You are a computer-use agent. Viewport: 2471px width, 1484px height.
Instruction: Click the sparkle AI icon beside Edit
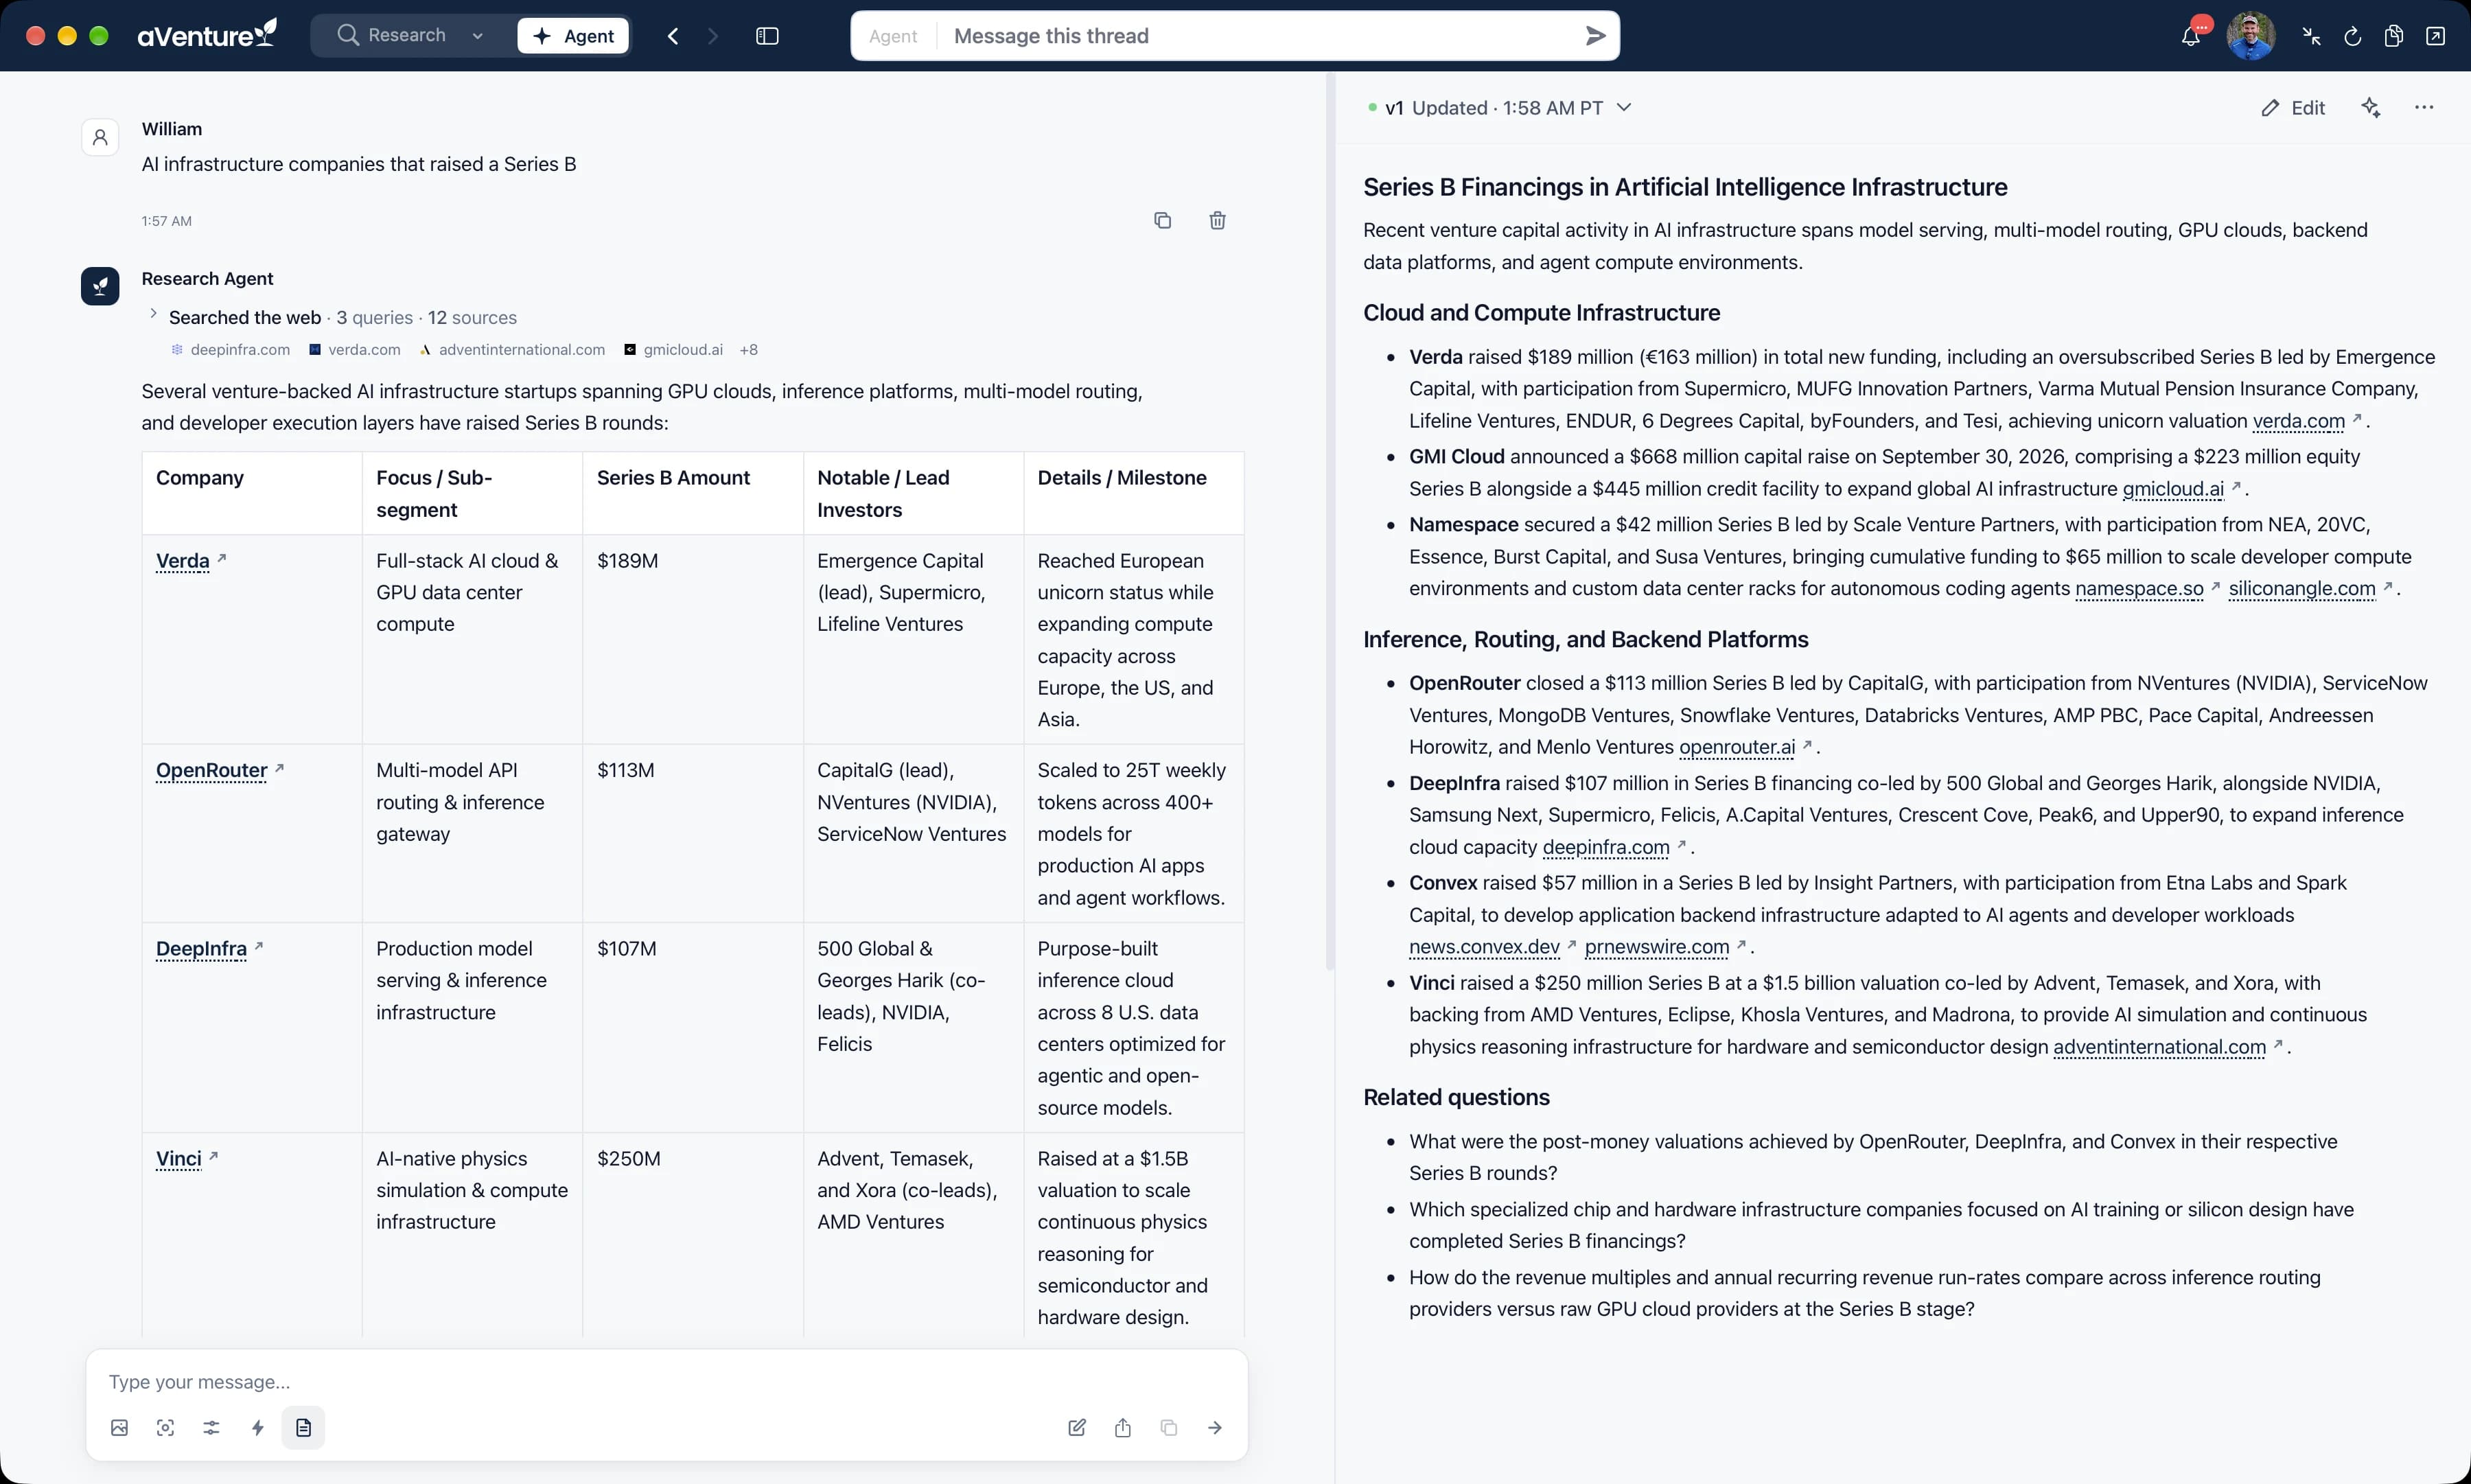[2370, 108]
